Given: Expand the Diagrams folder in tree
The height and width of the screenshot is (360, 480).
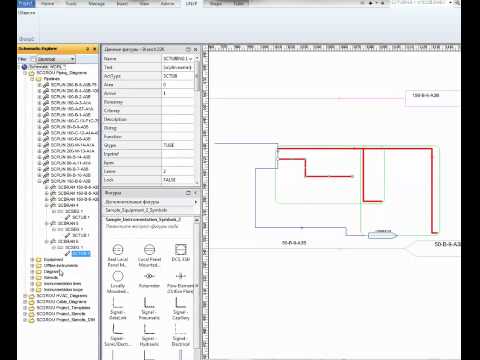Looking at the screenshot, I should tap(32, 272).
